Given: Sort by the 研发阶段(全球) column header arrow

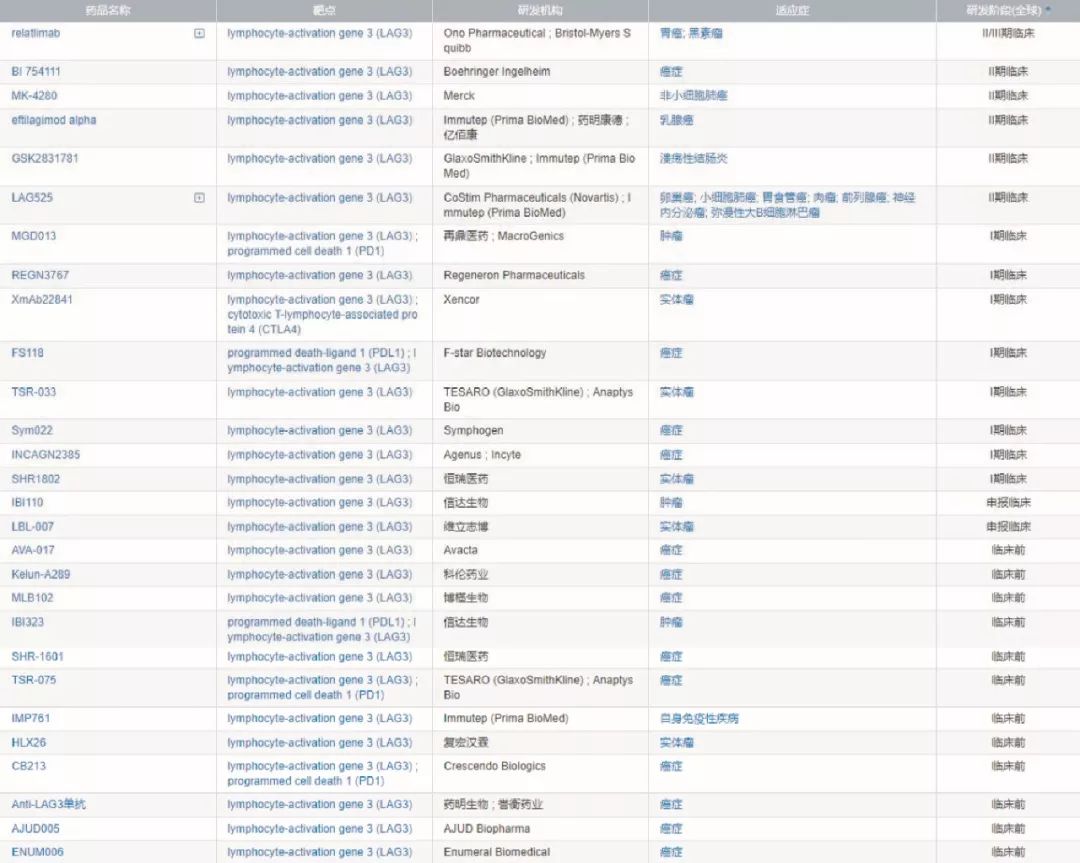Looking at the screenshot, I should click(1048, 10).
